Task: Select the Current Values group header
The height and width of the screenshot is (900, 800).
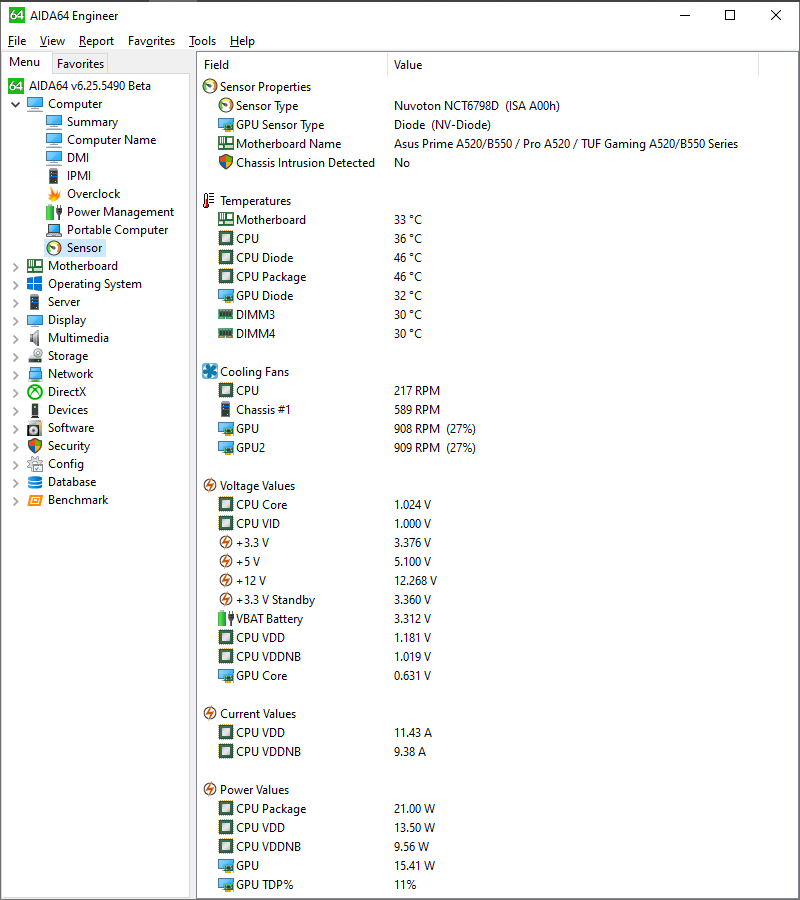Action: (x=258, y=713)
